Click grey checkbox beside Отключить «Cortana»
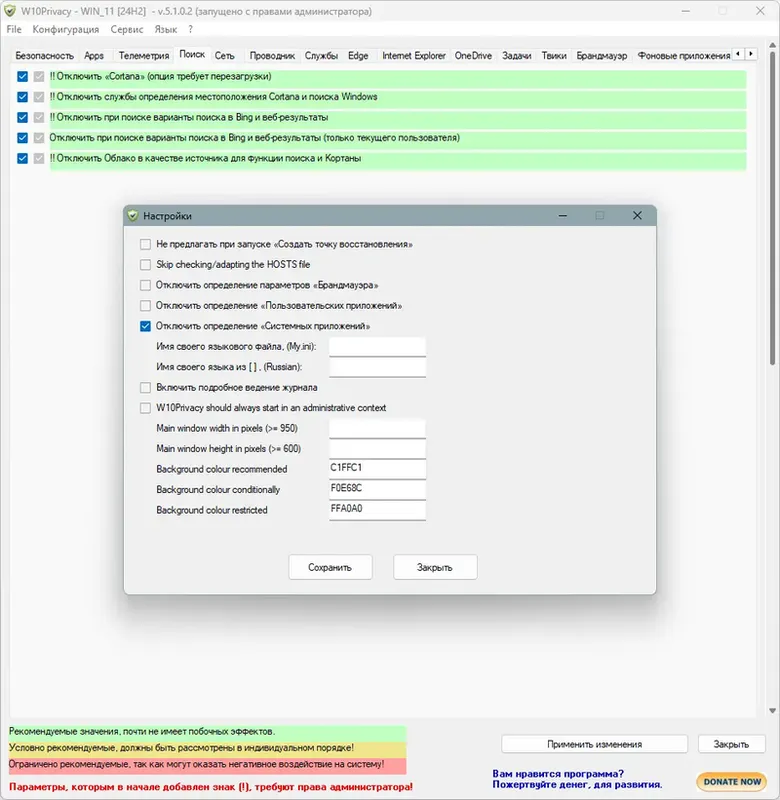The height and width of the screenshot is (800, 780). pyautogui.click(x=39, y=77)
